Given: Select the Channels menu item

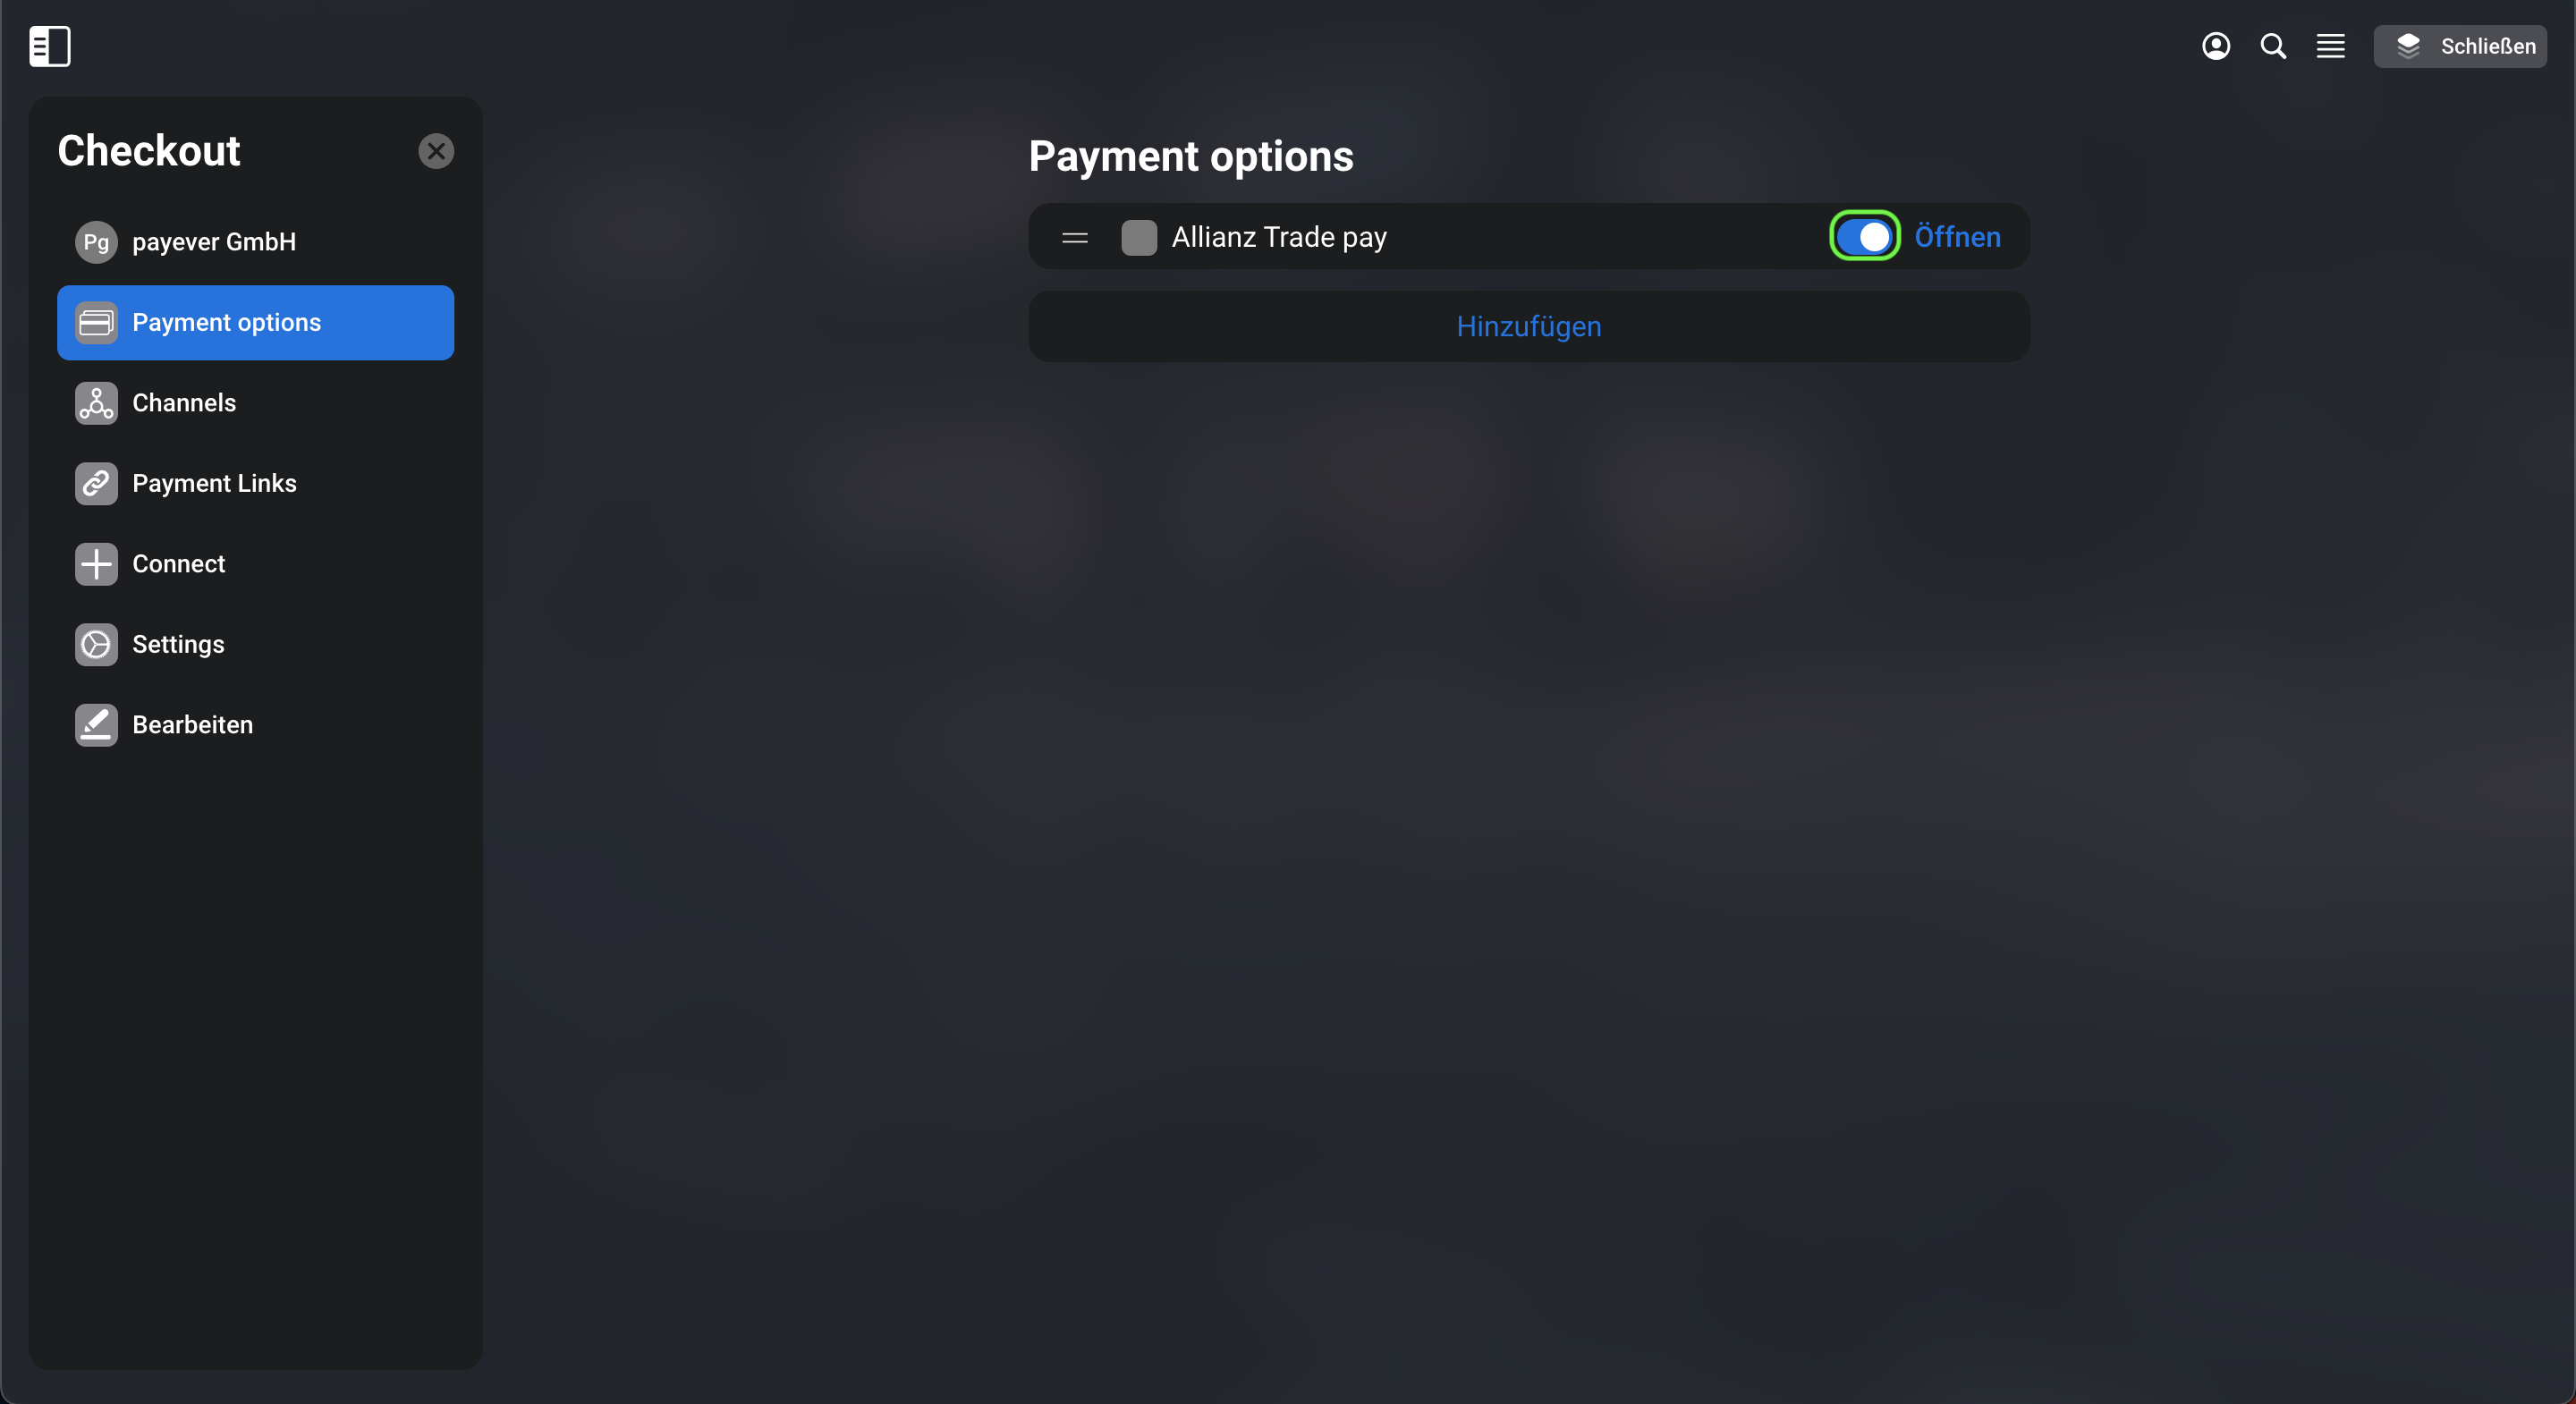Looking at the screenshot, I should coord(255,403).
